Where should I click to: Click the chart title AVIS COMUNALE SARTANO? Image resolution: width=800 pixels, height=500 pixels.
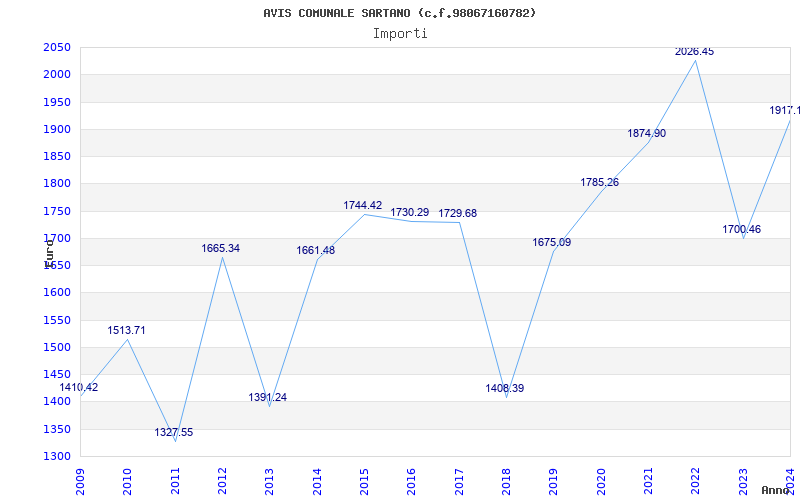click(x=400, y=13)
